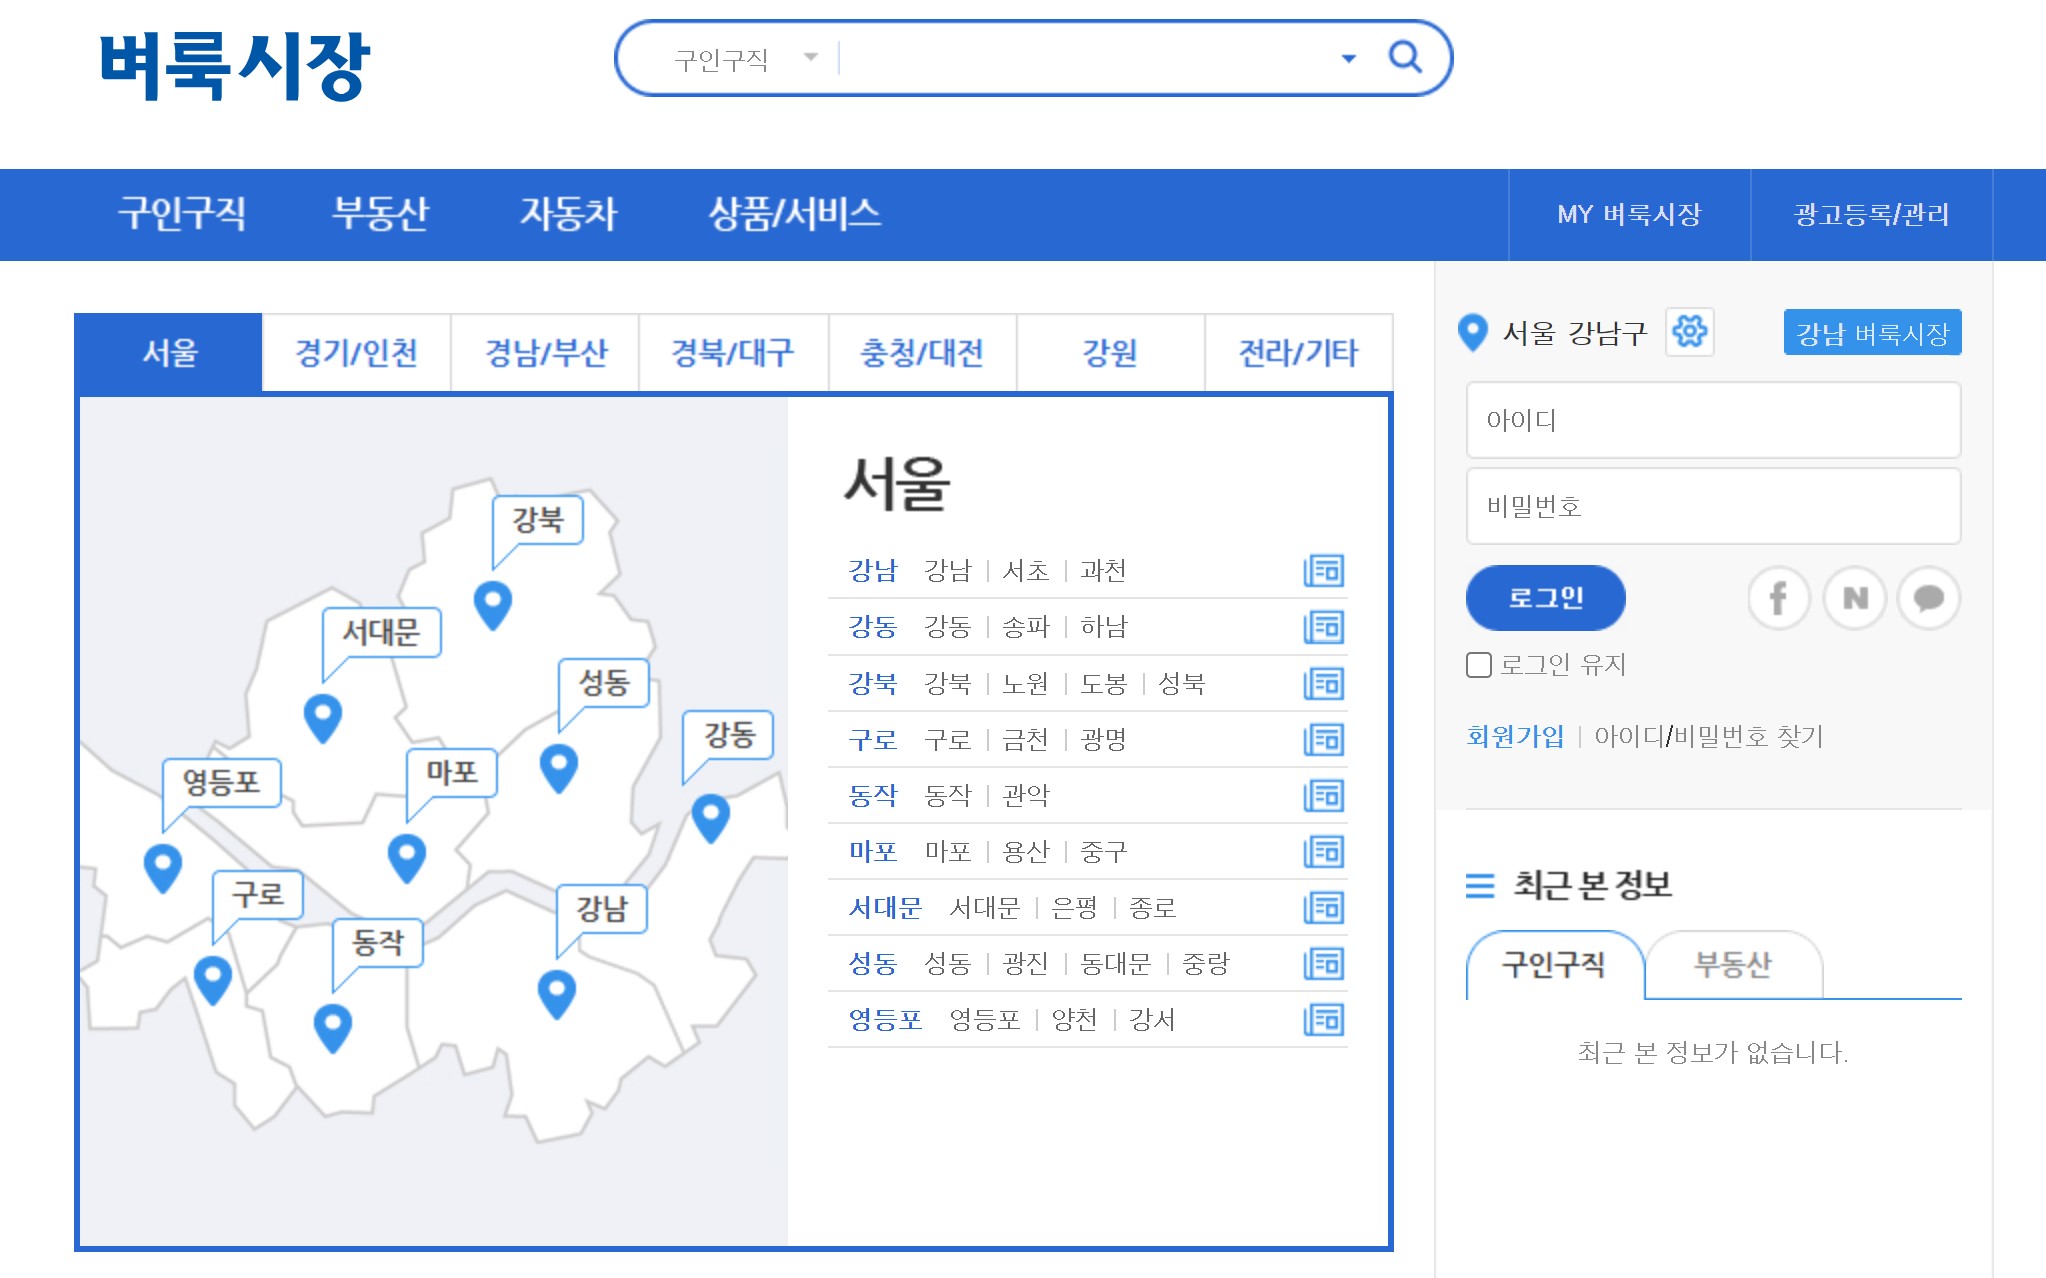Click the 회원가입 link
The width and height of the screenshot is (2046, 1278).
[x=1514, y=737]
